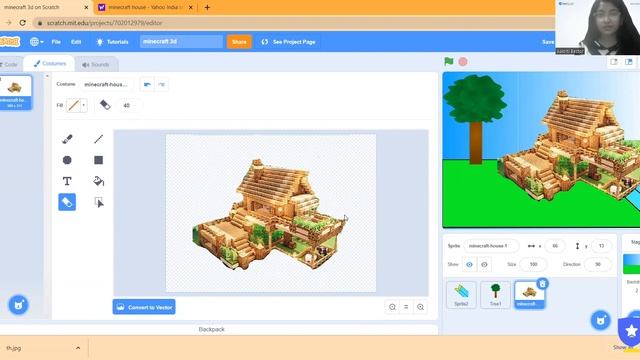Click the Costume name field
Viewport: 640px width, 360px height.
(x=106, y=84)
